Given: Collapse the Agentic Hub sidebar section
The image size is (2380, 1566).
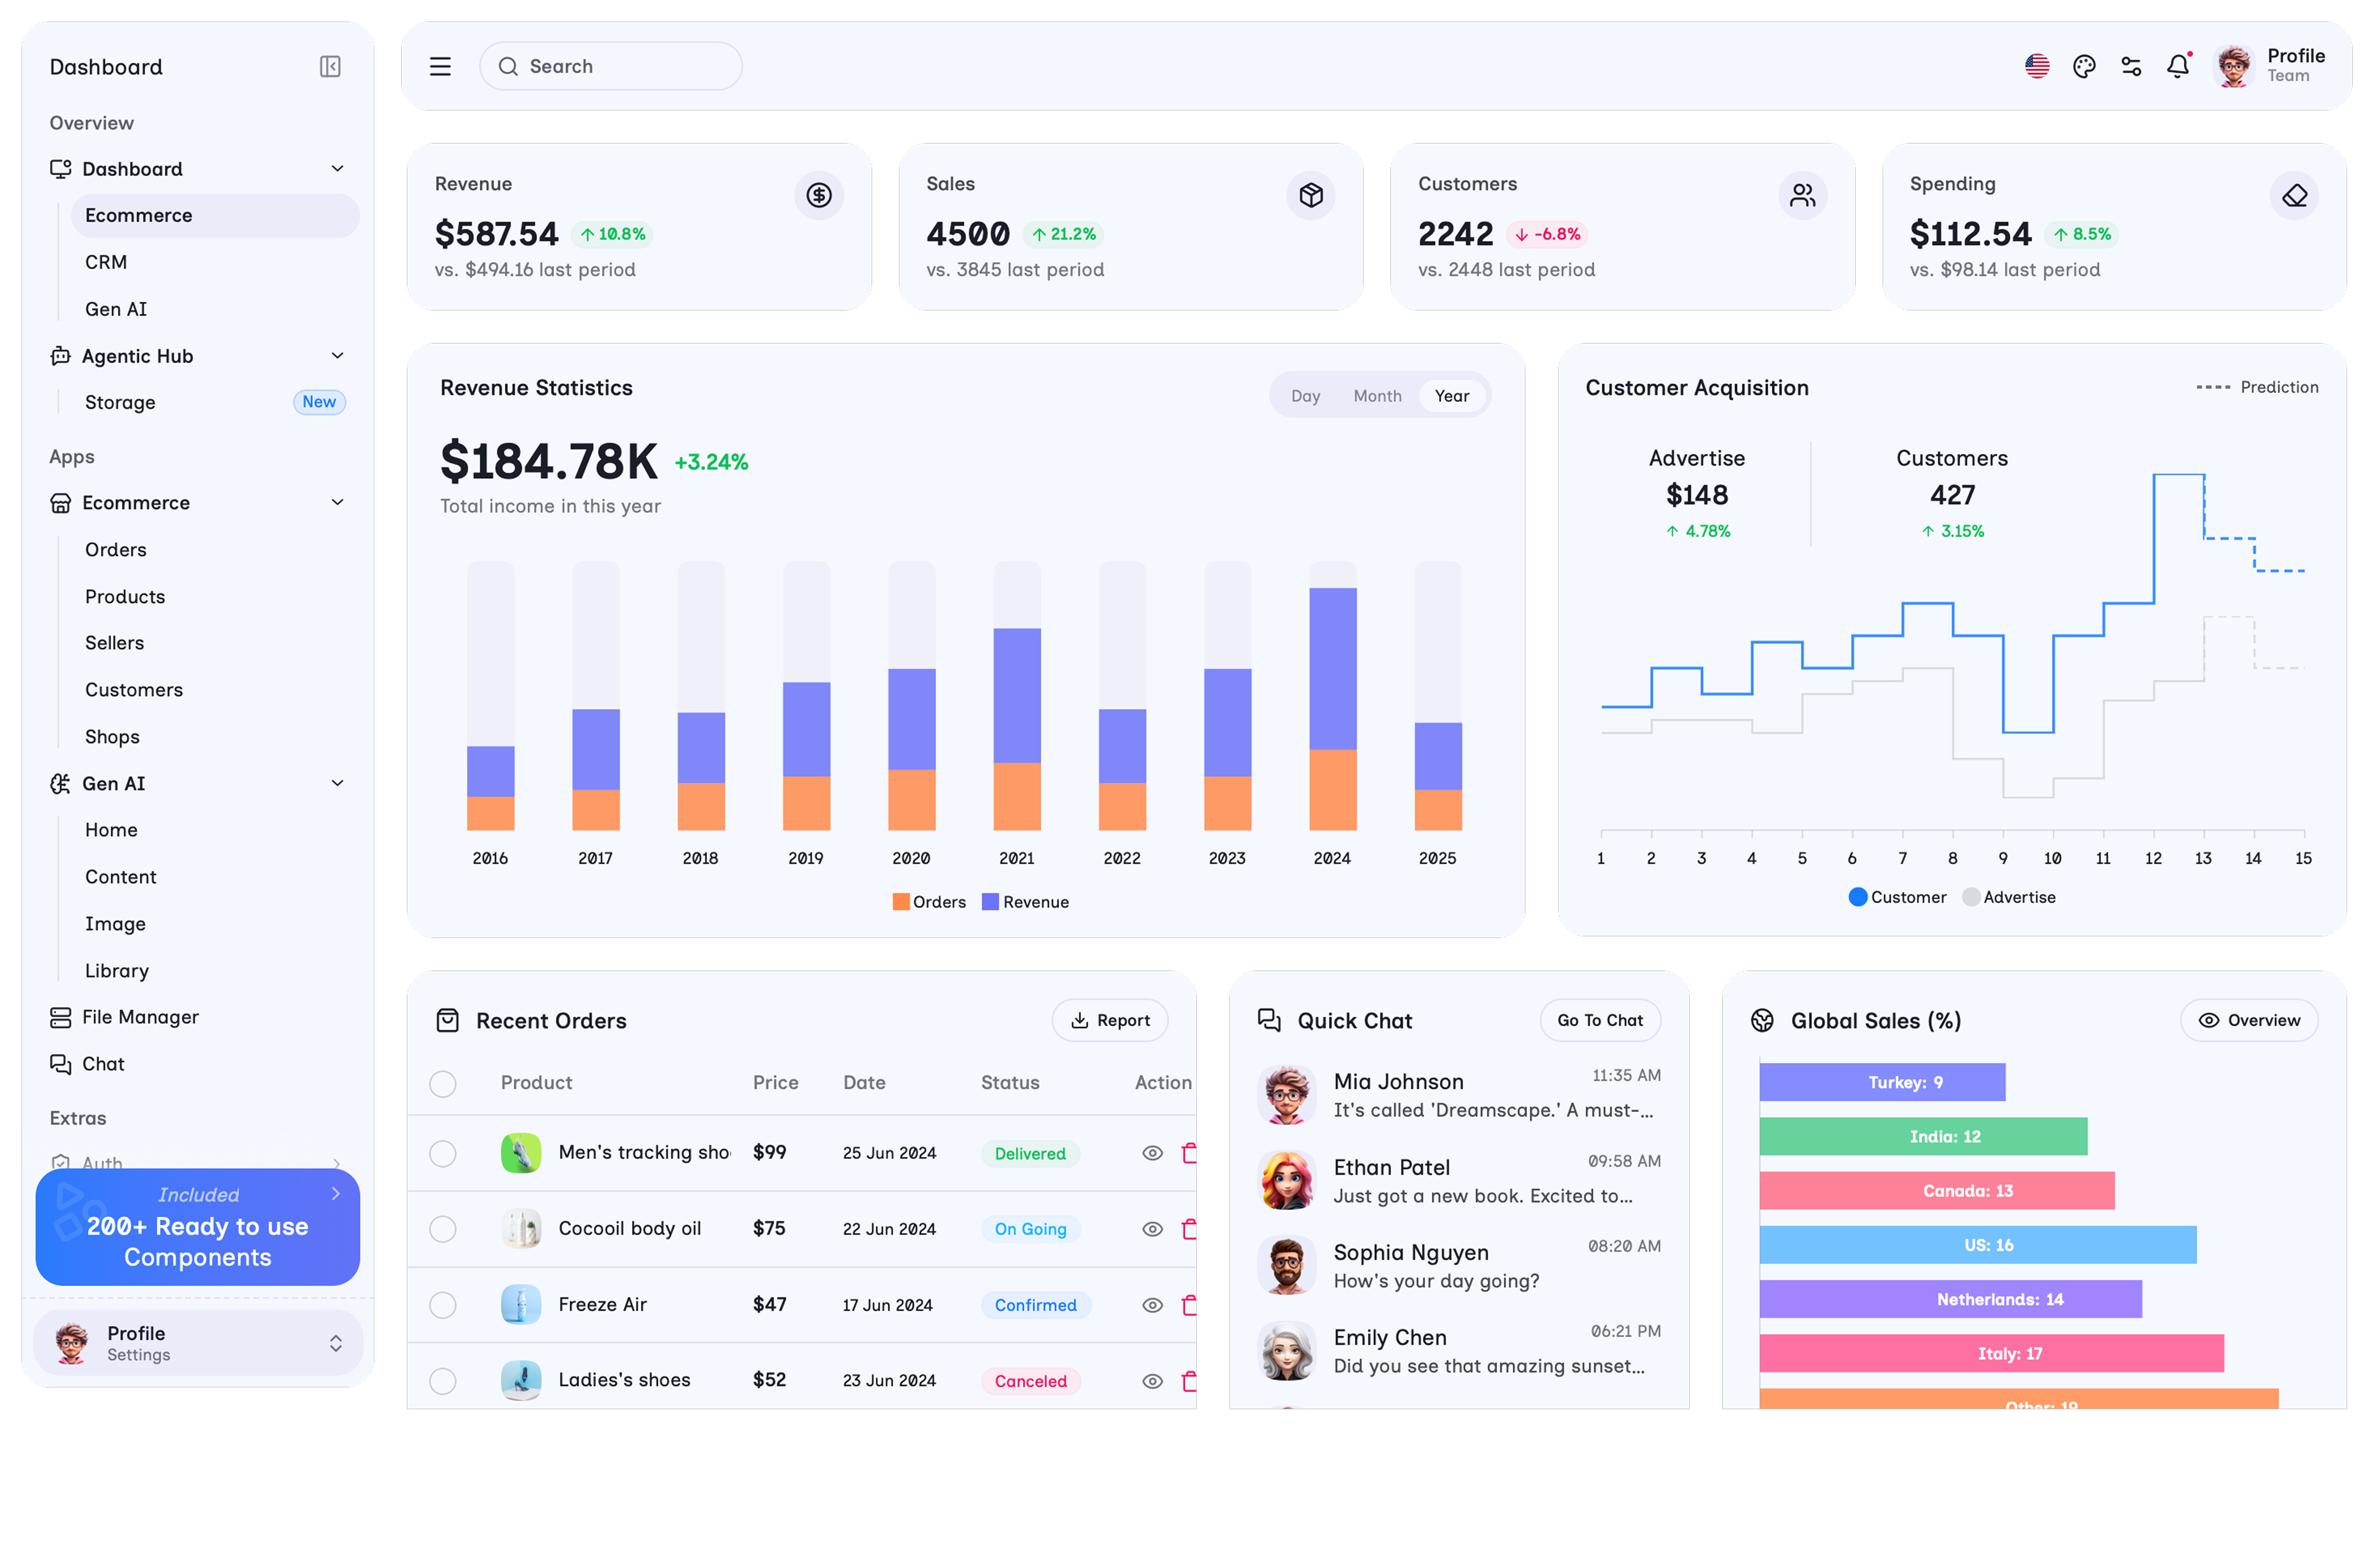Looking at the screenshot, I should [337, 356].
